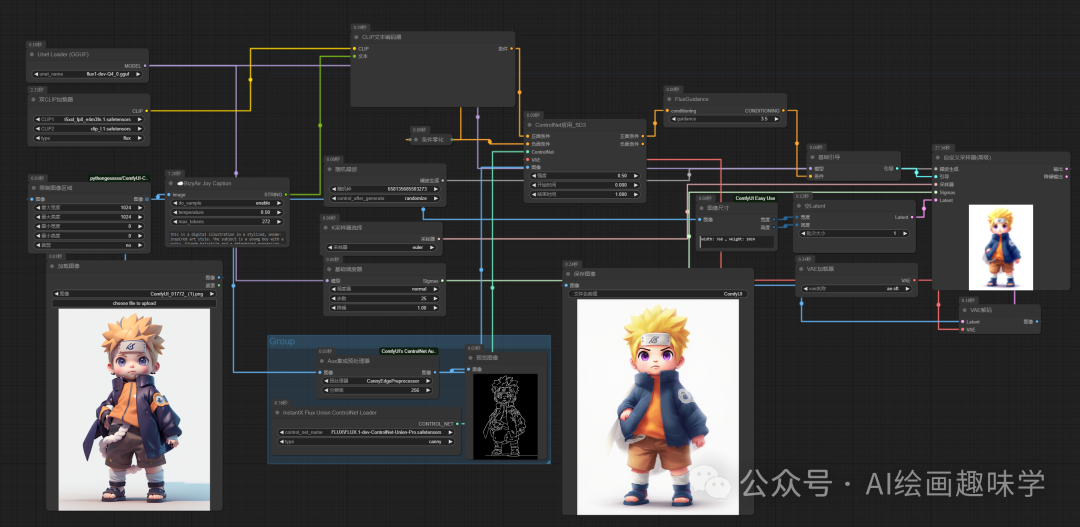Click the Latent input socket on VAE decode node

[x=962, y=321]
